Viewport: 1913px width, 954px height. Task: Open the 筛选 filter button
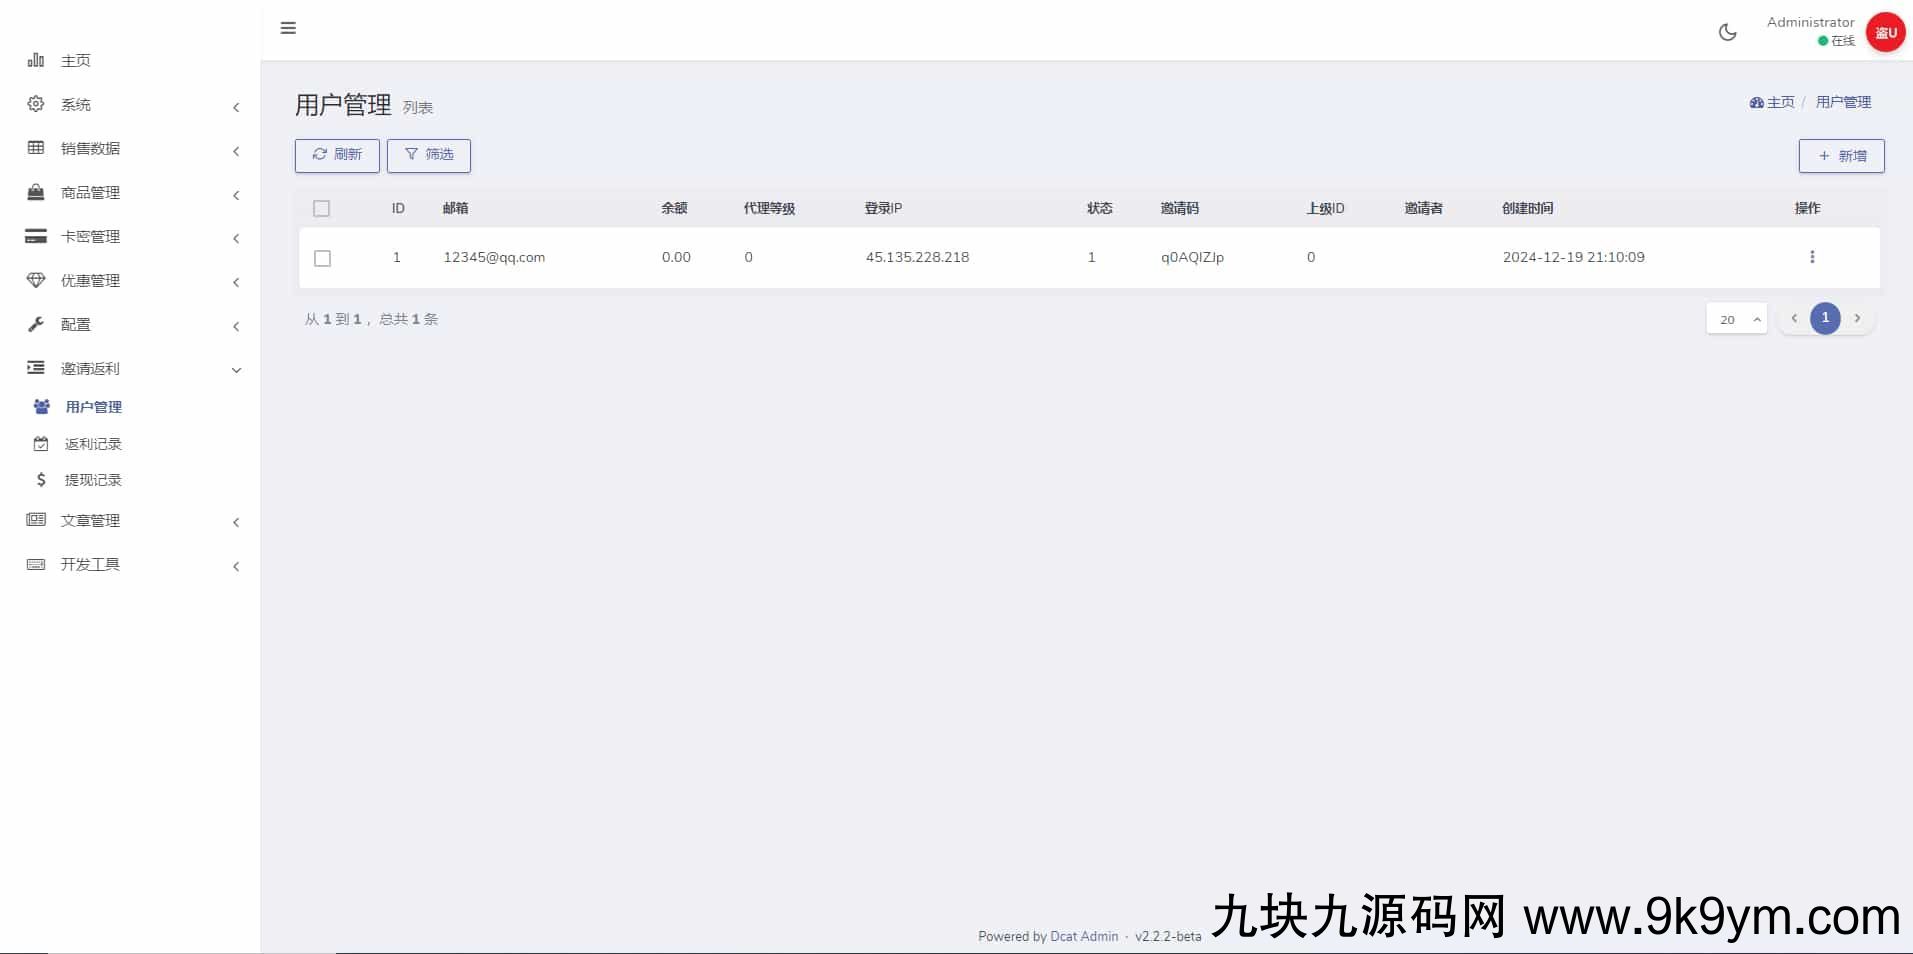point(429,155)
